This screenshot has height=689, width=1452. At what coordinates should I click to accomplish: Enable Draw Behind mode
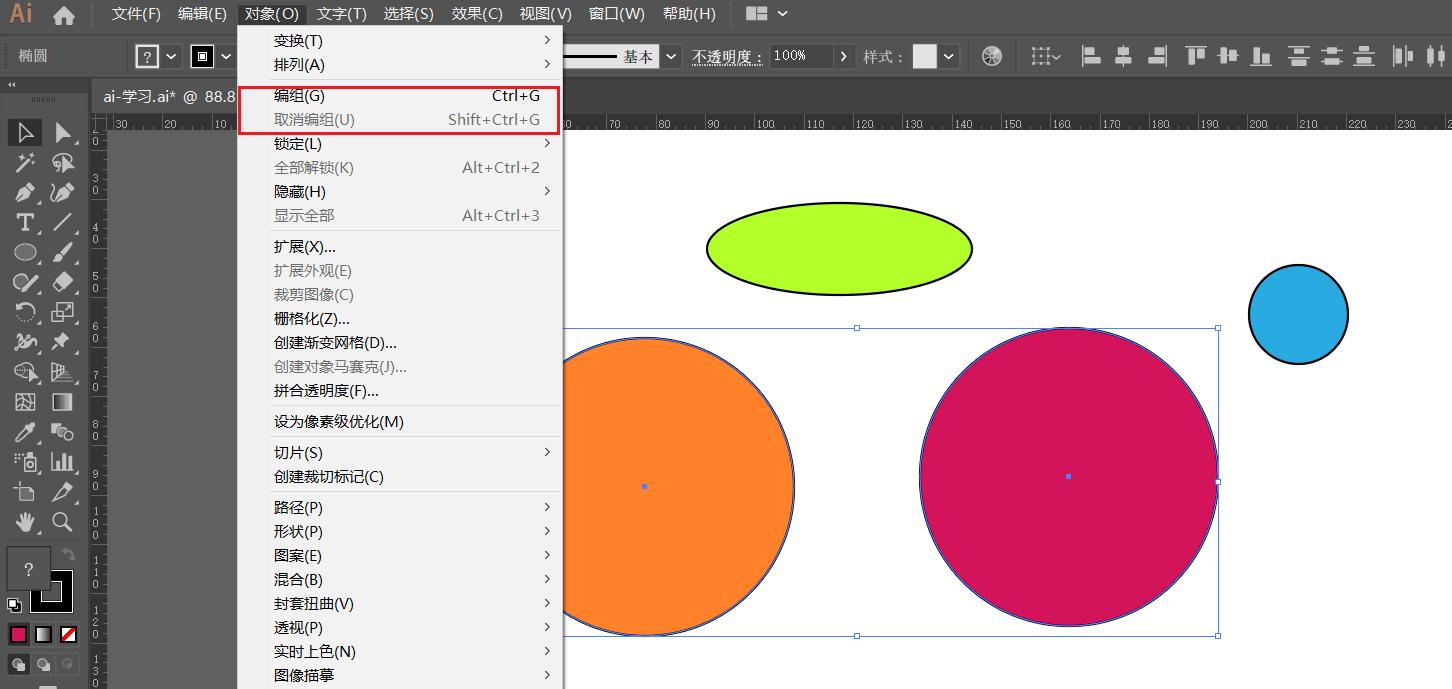click(44, 664)
